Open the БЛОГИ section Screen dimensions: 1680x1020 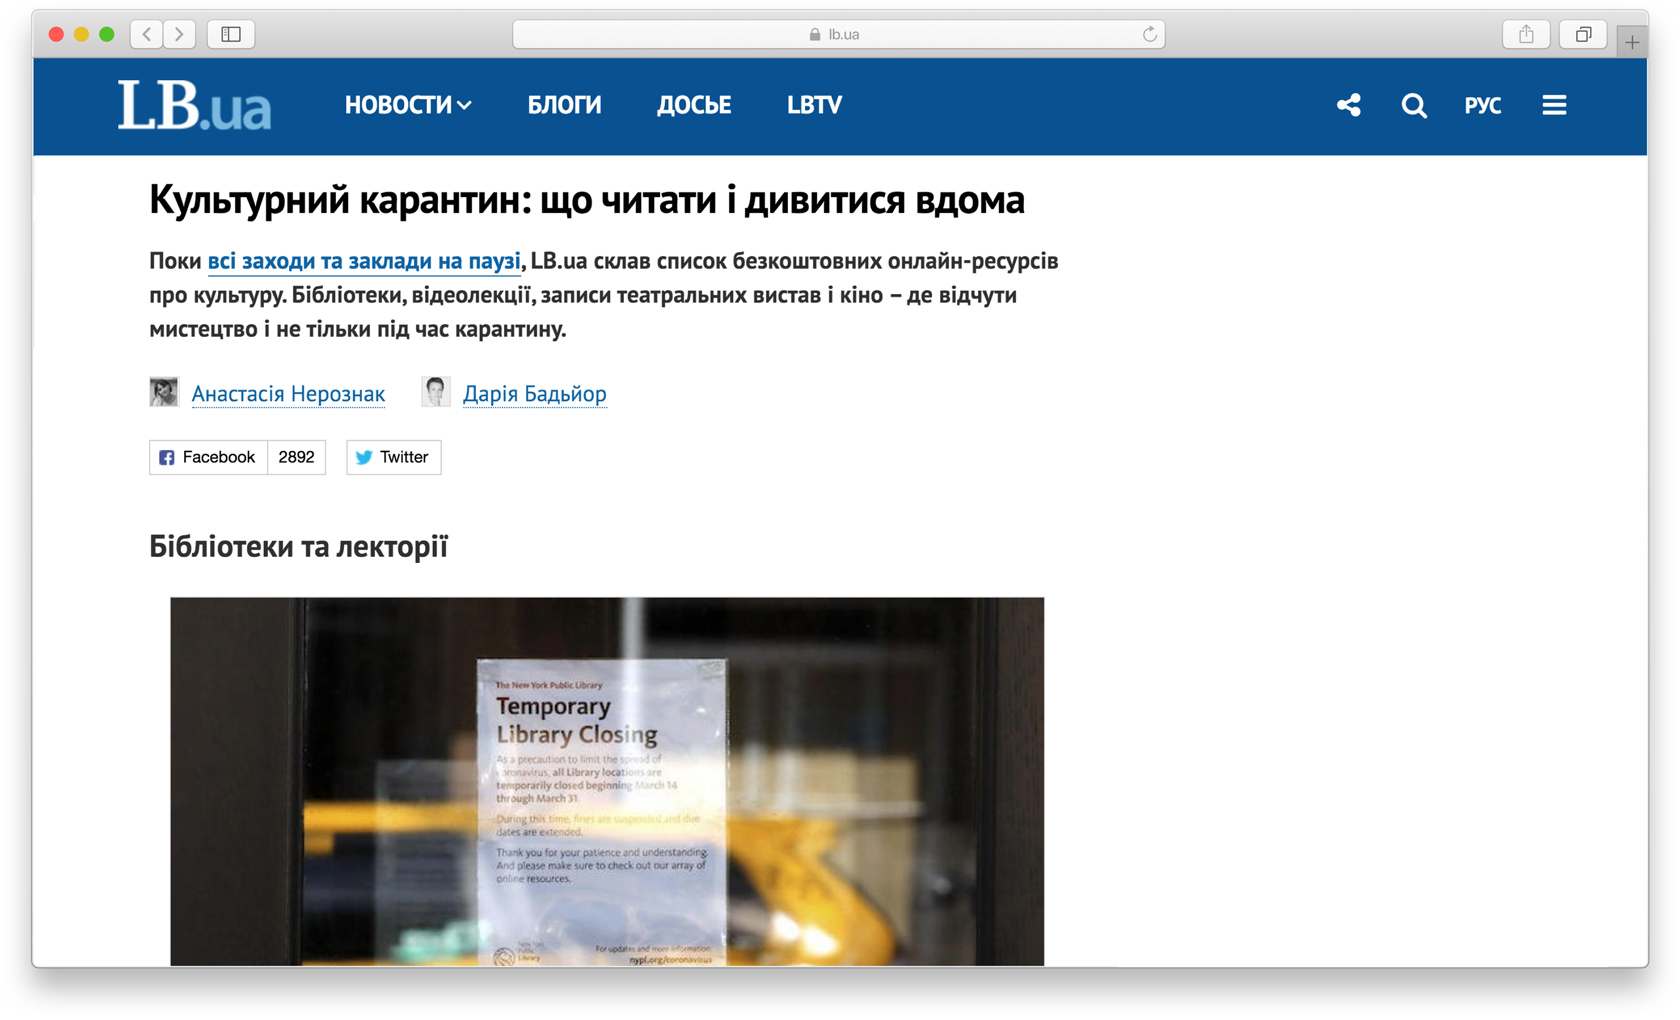coord(564,105)
